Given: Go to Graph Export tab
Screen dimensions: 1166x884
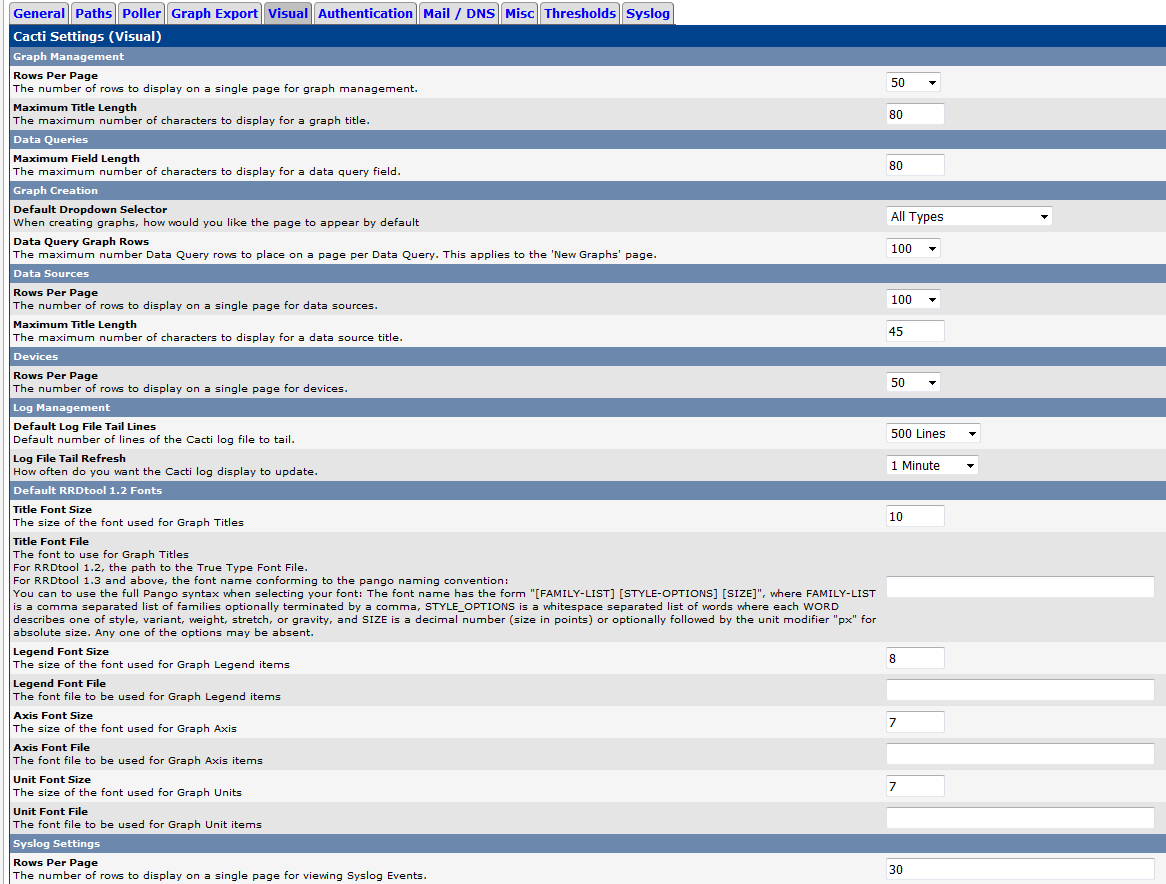Looking at the screenshot, I should (214, 14).
